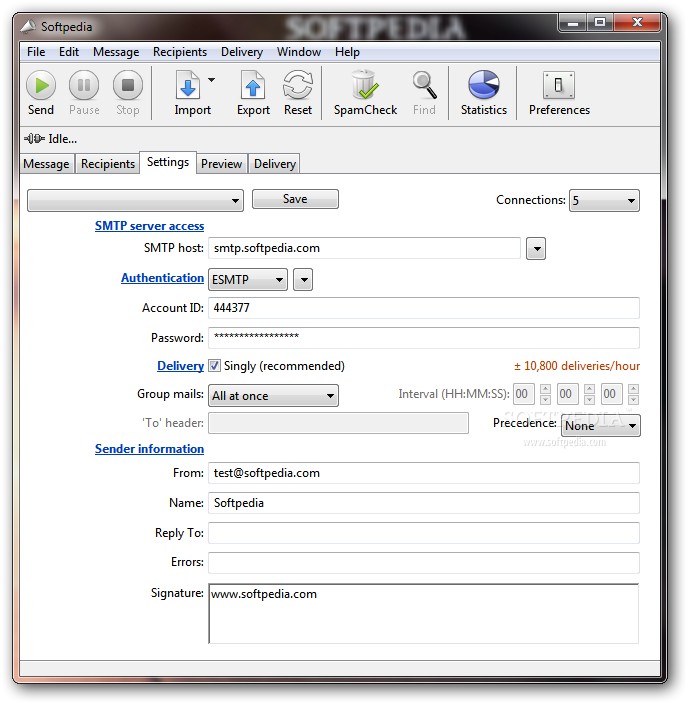Open the Window menu
Image resolution: width=688 pixels, height=704 pixels.
coord(299,52)
